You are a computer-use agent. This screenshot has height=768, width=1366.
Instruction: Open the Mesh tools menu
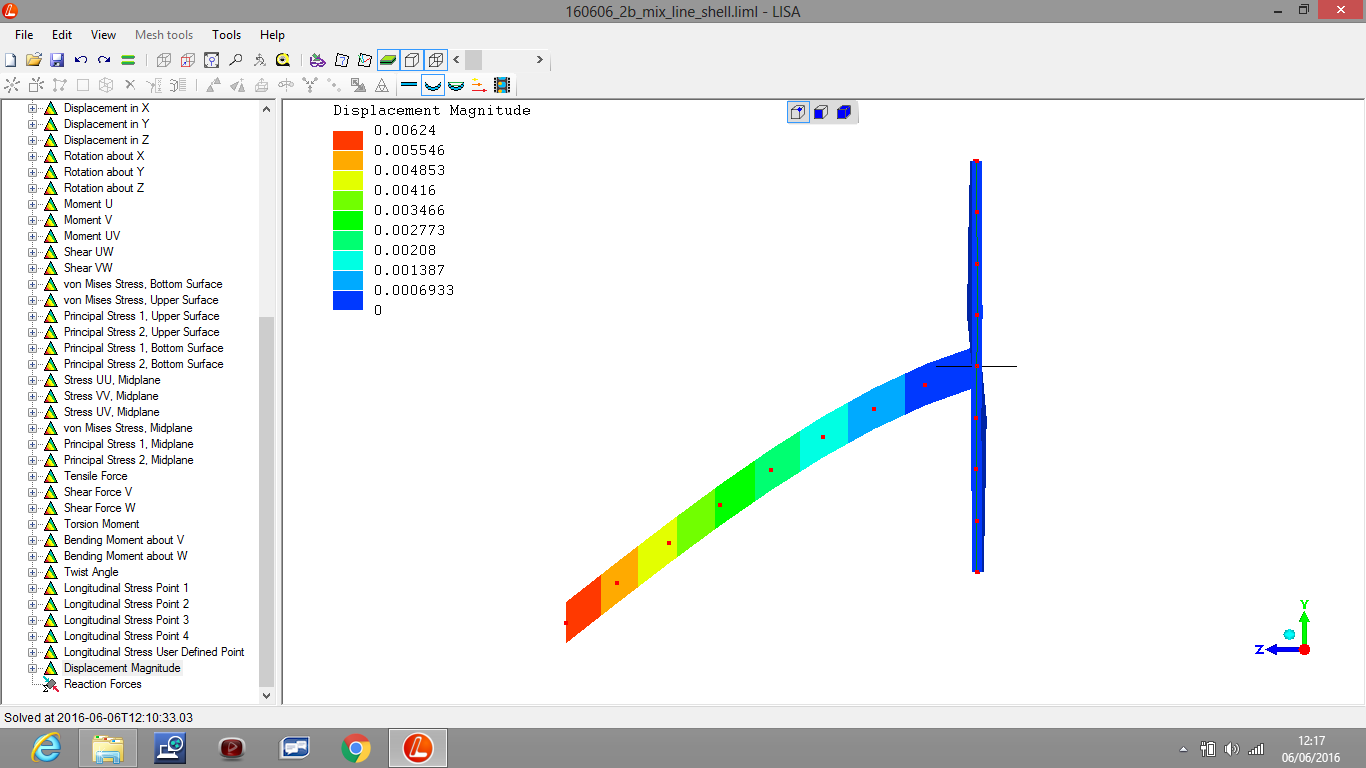click(x=164, y=35)
